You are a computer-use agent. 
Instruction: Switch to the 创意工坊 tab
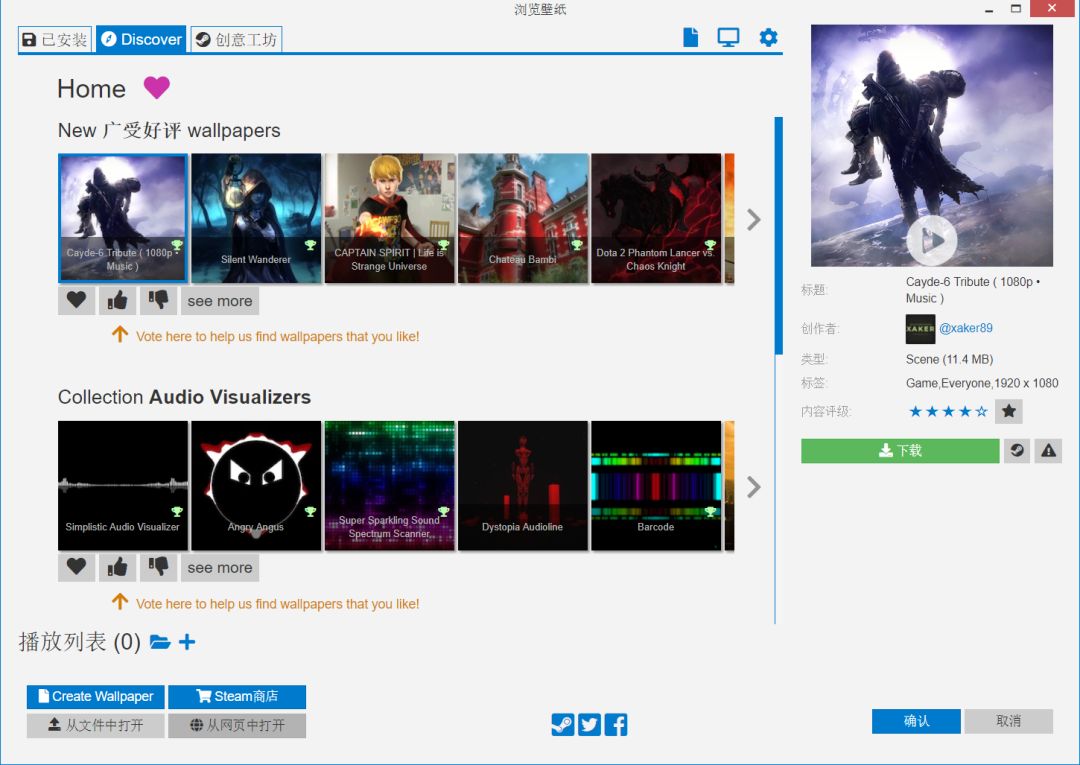tap(236, 40)
